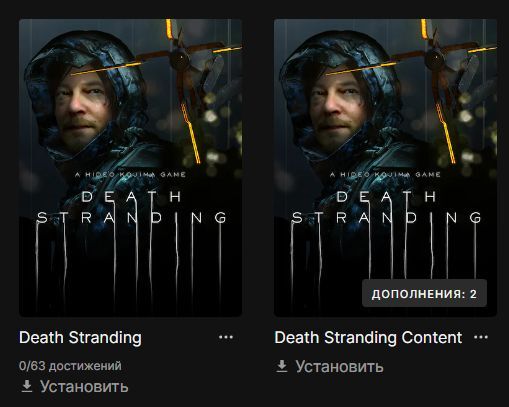The height and width of the screenshot is (407, 509).
Task: Click 'A Hideo Kojima Game' text on left cover
Action: click(x=130, y=174)
